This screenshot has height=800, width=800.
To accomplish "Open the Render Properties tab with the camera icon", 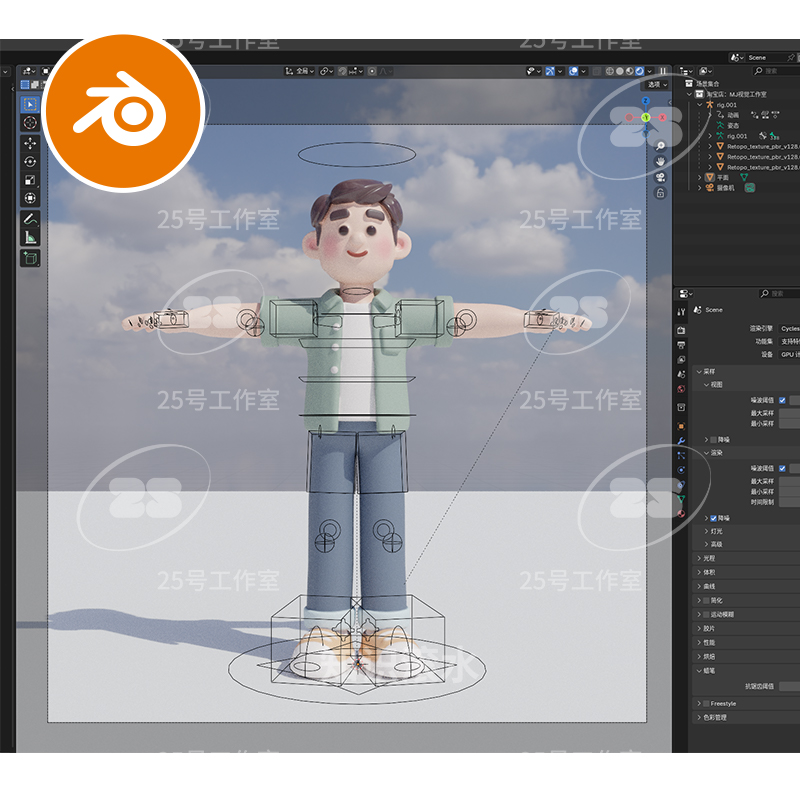I will 681,328.
